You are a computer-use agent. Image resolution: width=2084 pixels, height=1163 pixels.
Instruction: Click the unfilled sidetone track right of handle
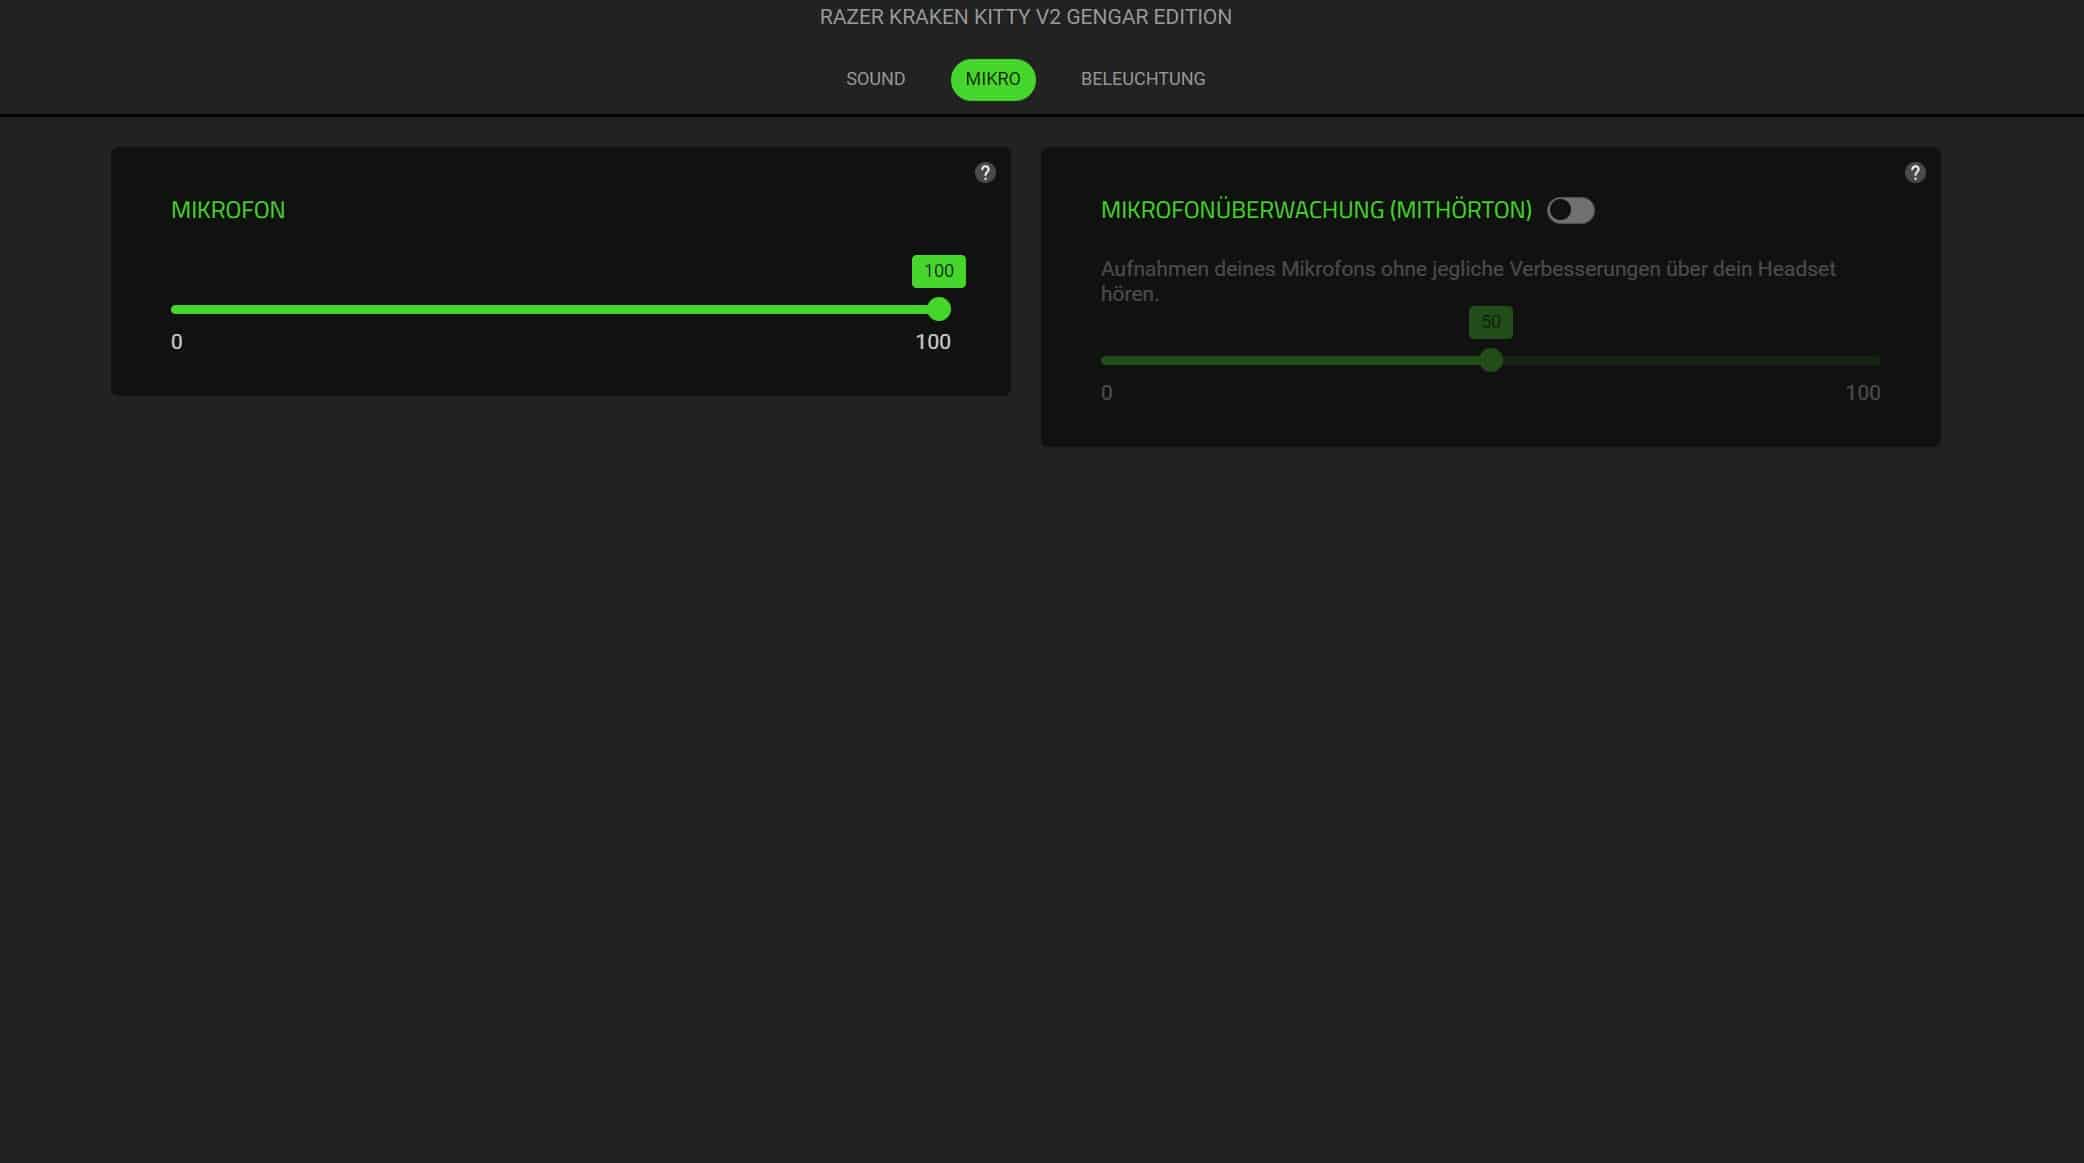(x=1690, y=360)
